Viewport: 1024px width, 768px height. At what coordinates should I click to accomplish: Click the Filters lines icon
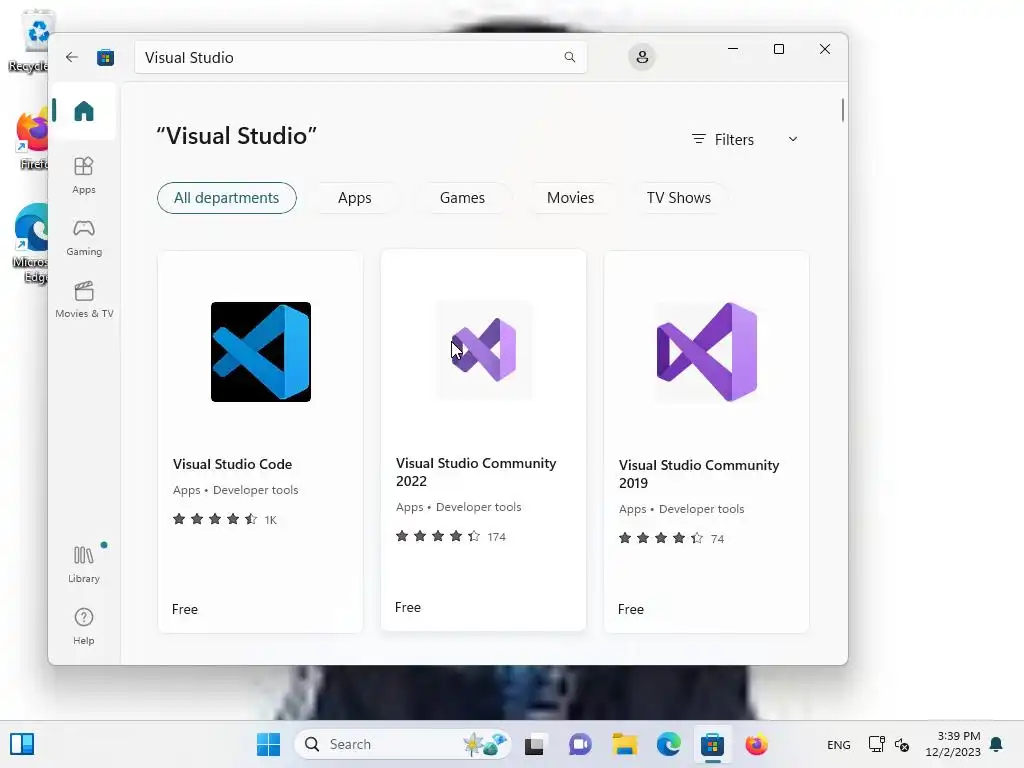[699, 139]
